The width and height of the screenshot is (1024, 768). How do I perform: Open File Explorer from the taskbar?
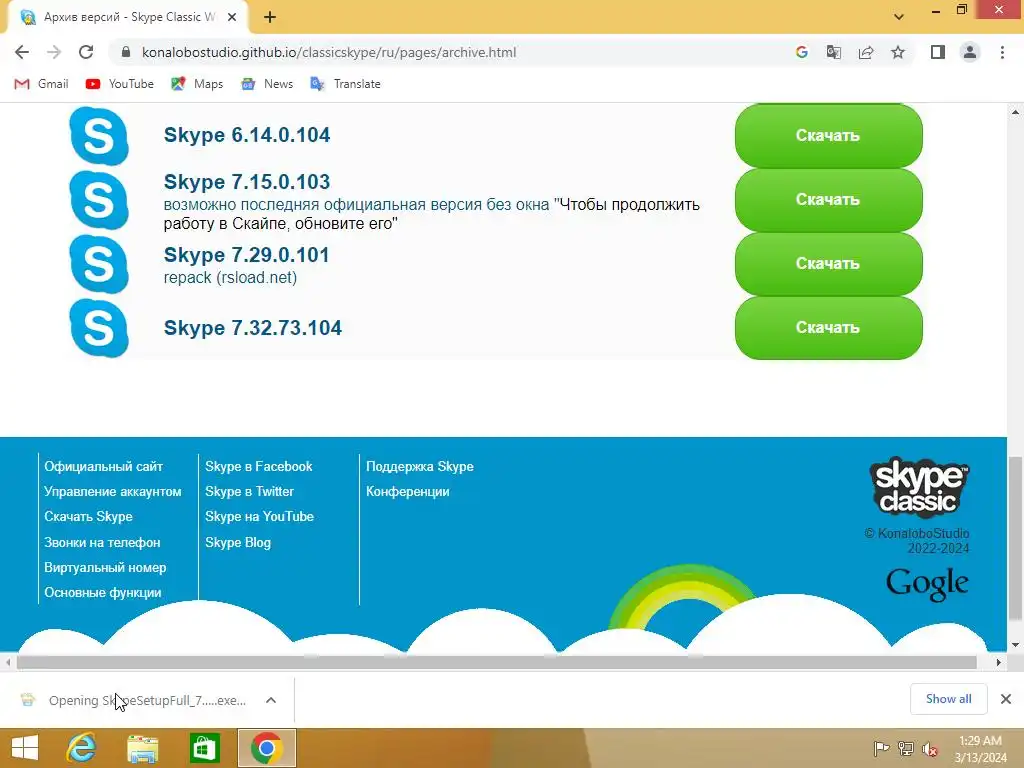(x=142, y=748)
